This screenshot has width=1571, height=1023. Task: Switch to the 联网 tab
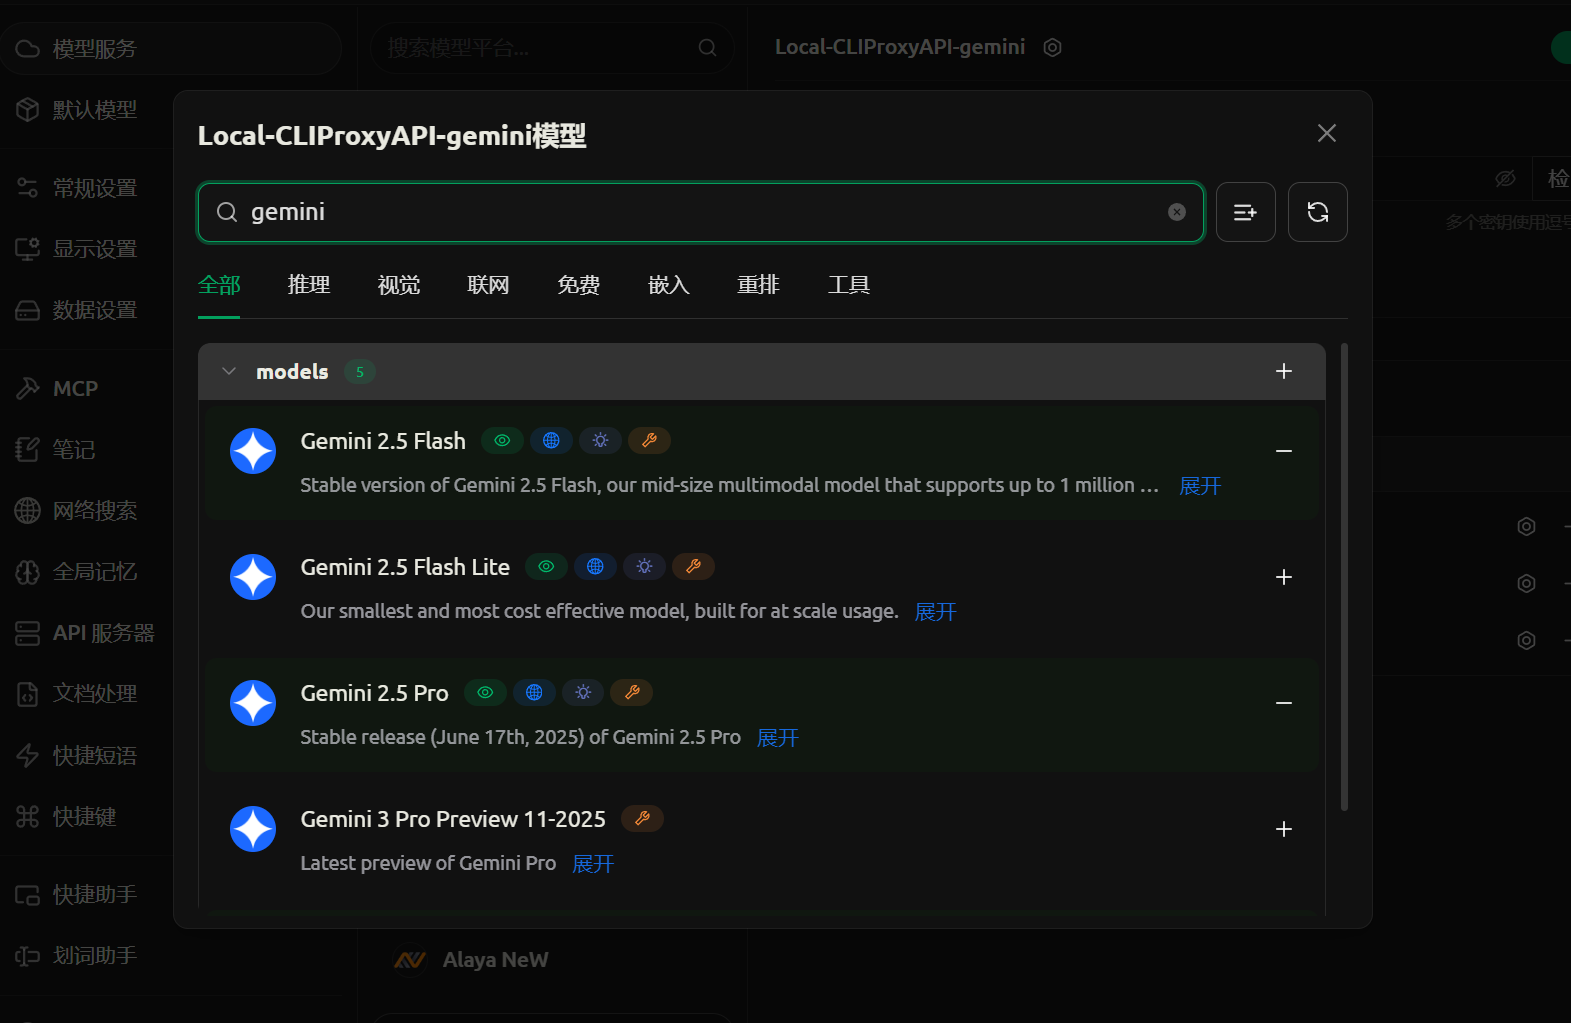coord(489,285)
